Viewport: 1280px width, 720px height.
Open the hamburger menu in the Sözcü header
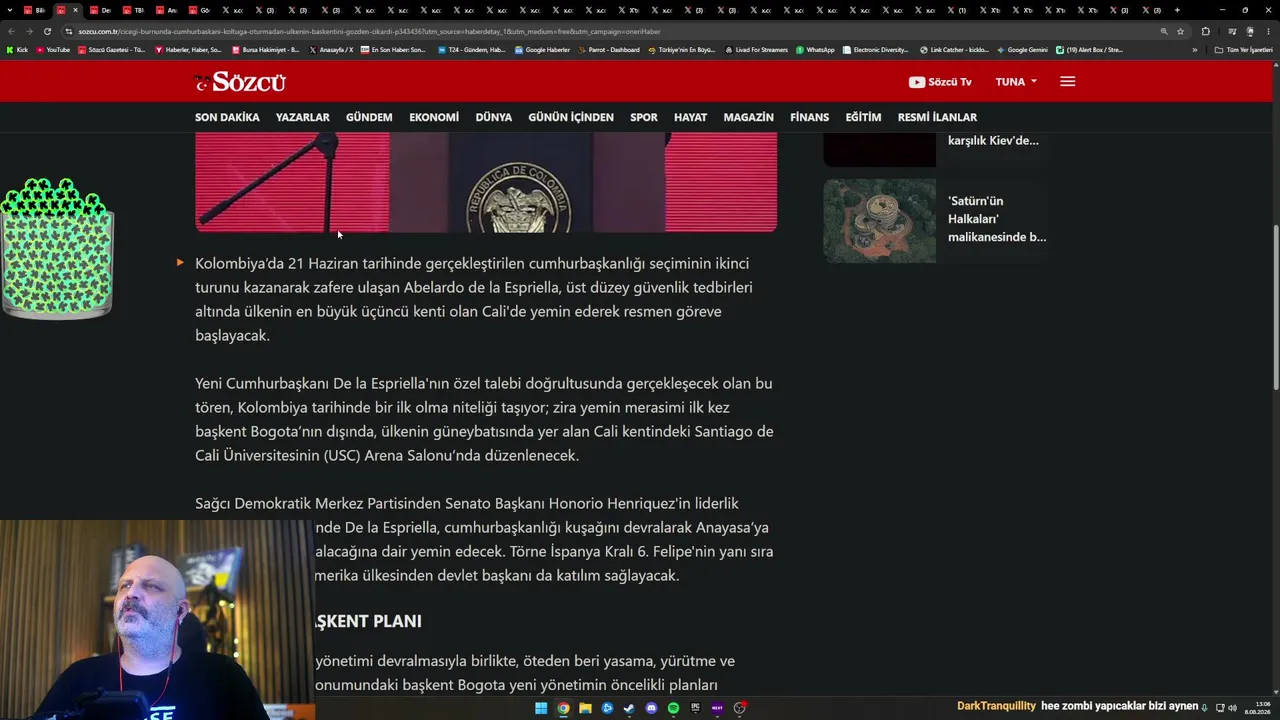pos(1067,82)
